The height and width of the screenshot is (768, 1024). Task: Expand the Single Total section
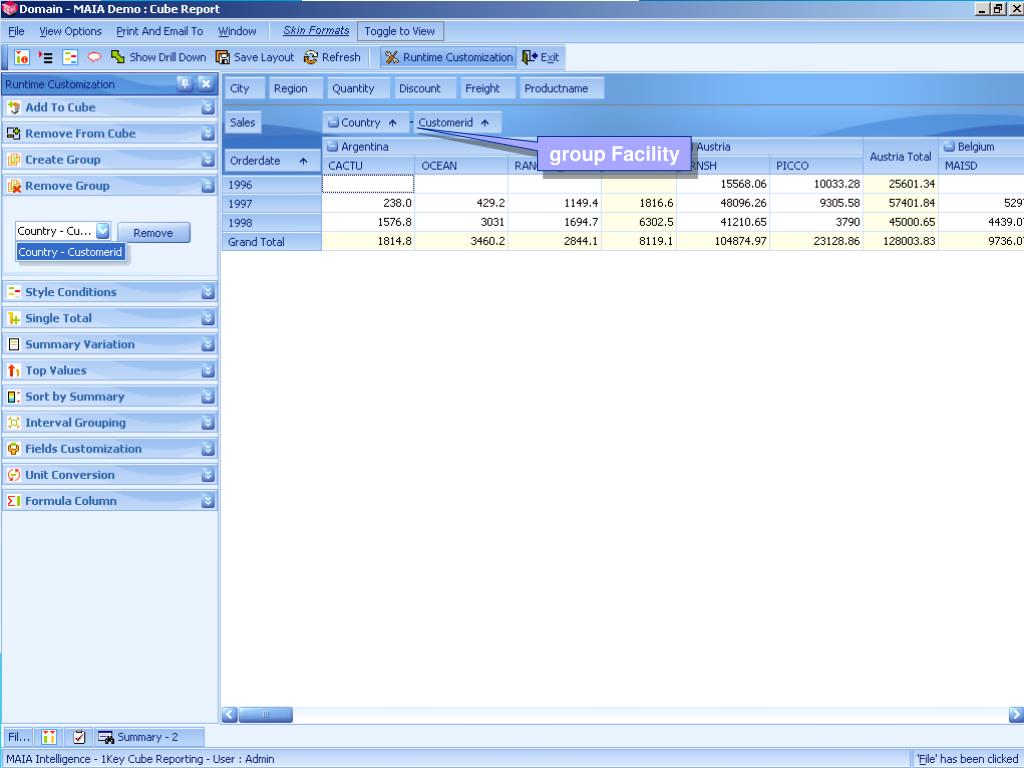tap(208, 319)
